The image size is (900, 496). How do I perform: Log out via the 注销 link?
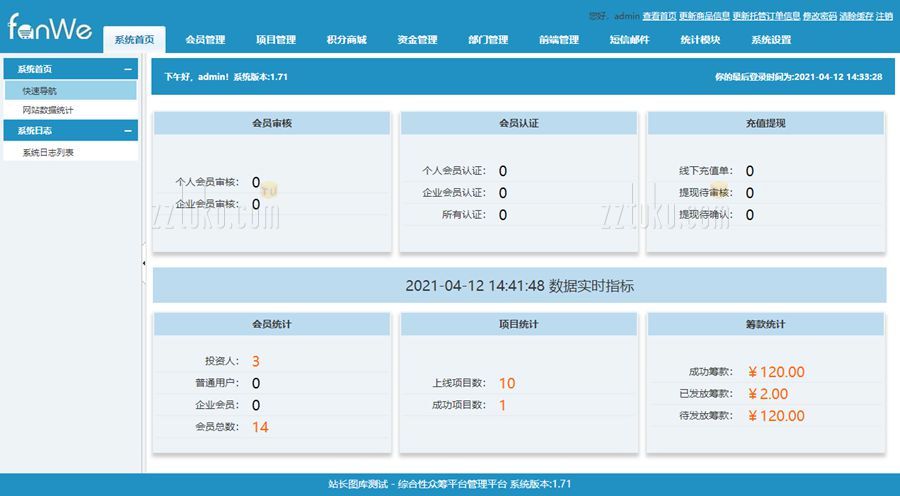pyautogui.click(x=884, y=16)
